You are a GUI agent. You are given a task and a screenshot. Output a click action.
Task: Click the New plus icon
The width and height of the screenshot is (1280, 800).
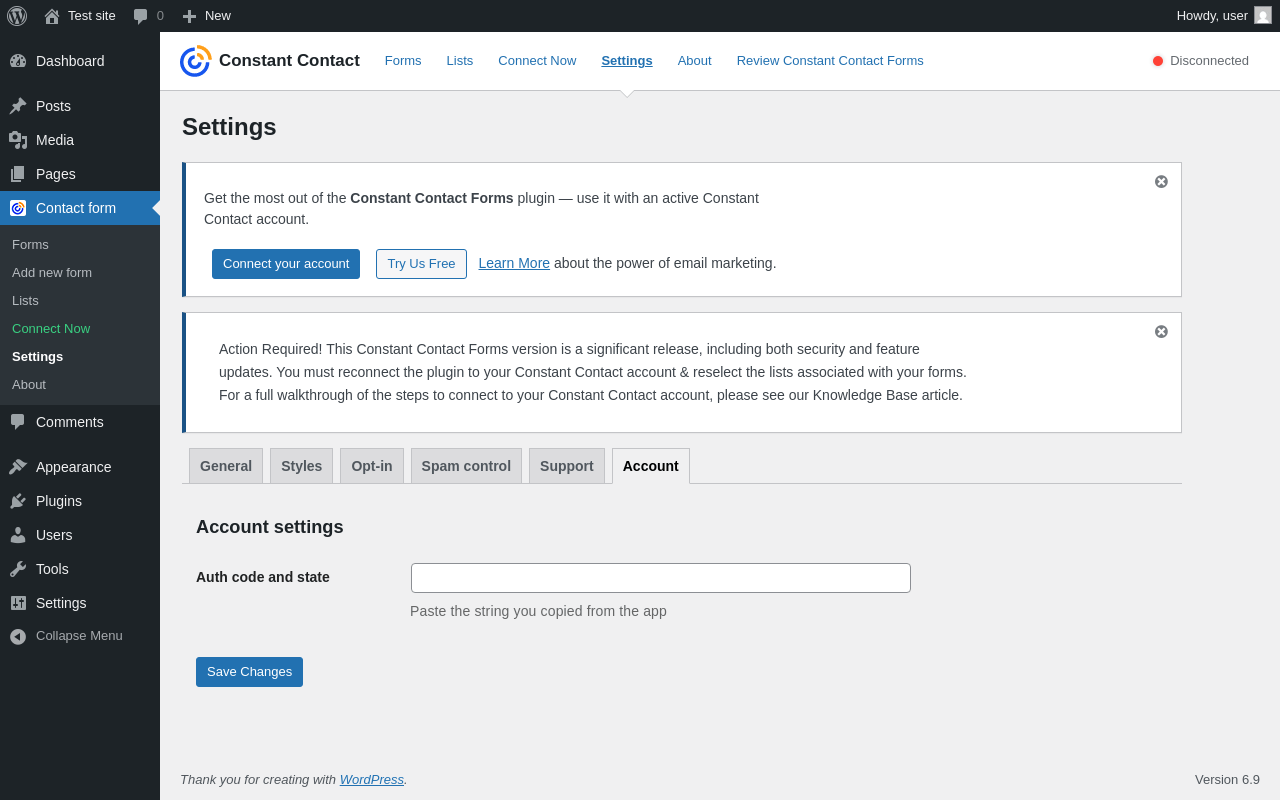click(189, 16)
